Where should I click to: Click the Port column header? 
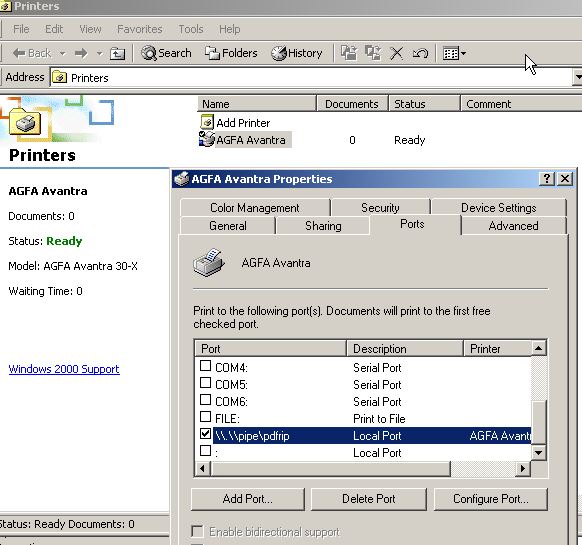271,349
